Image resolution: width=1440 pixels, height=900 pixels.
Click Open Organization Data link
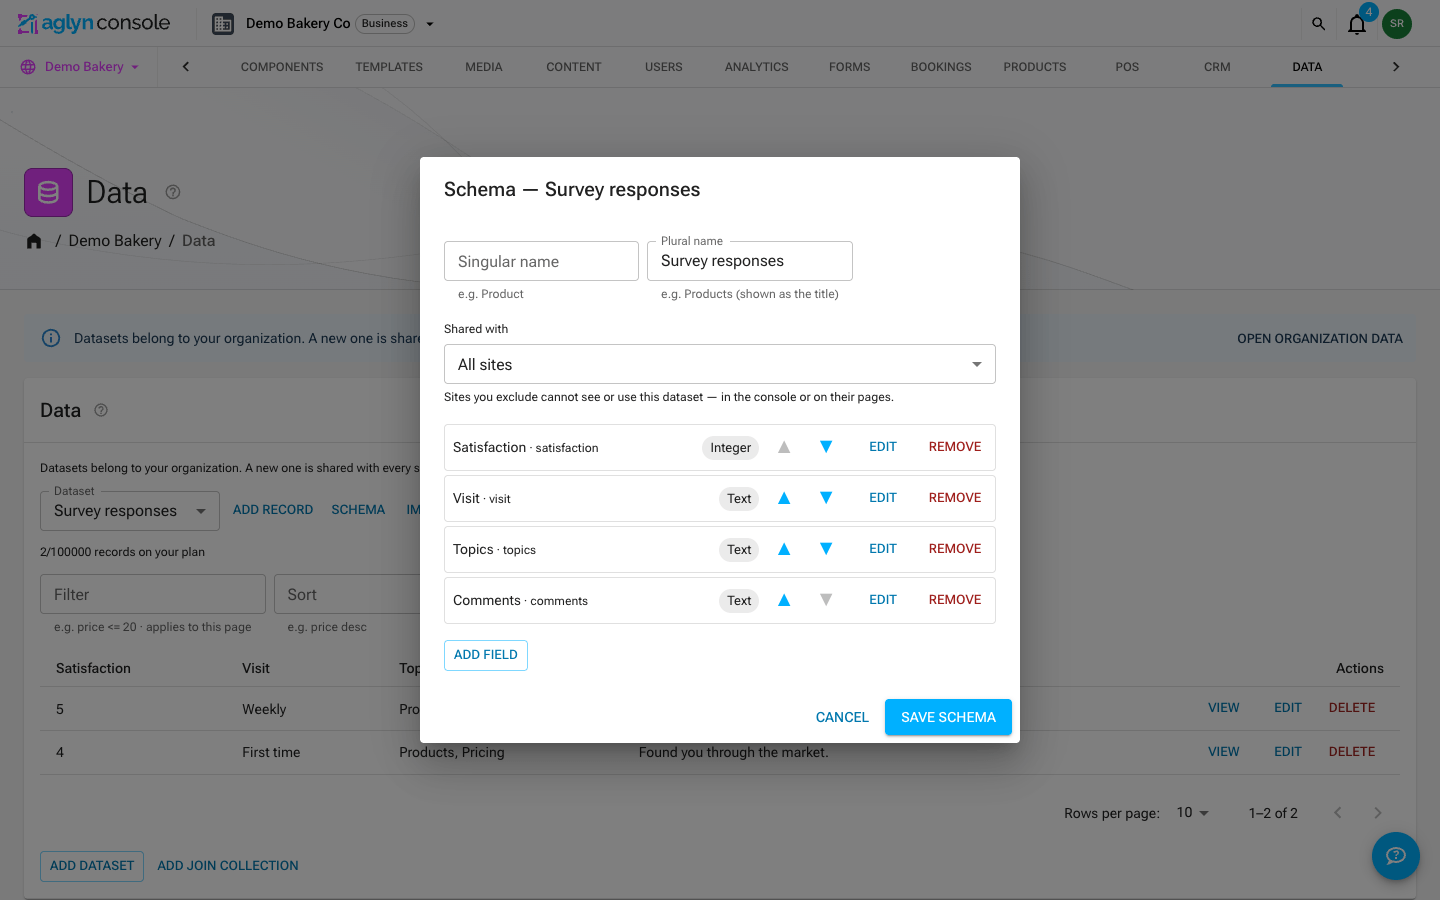click(1320, 339)
